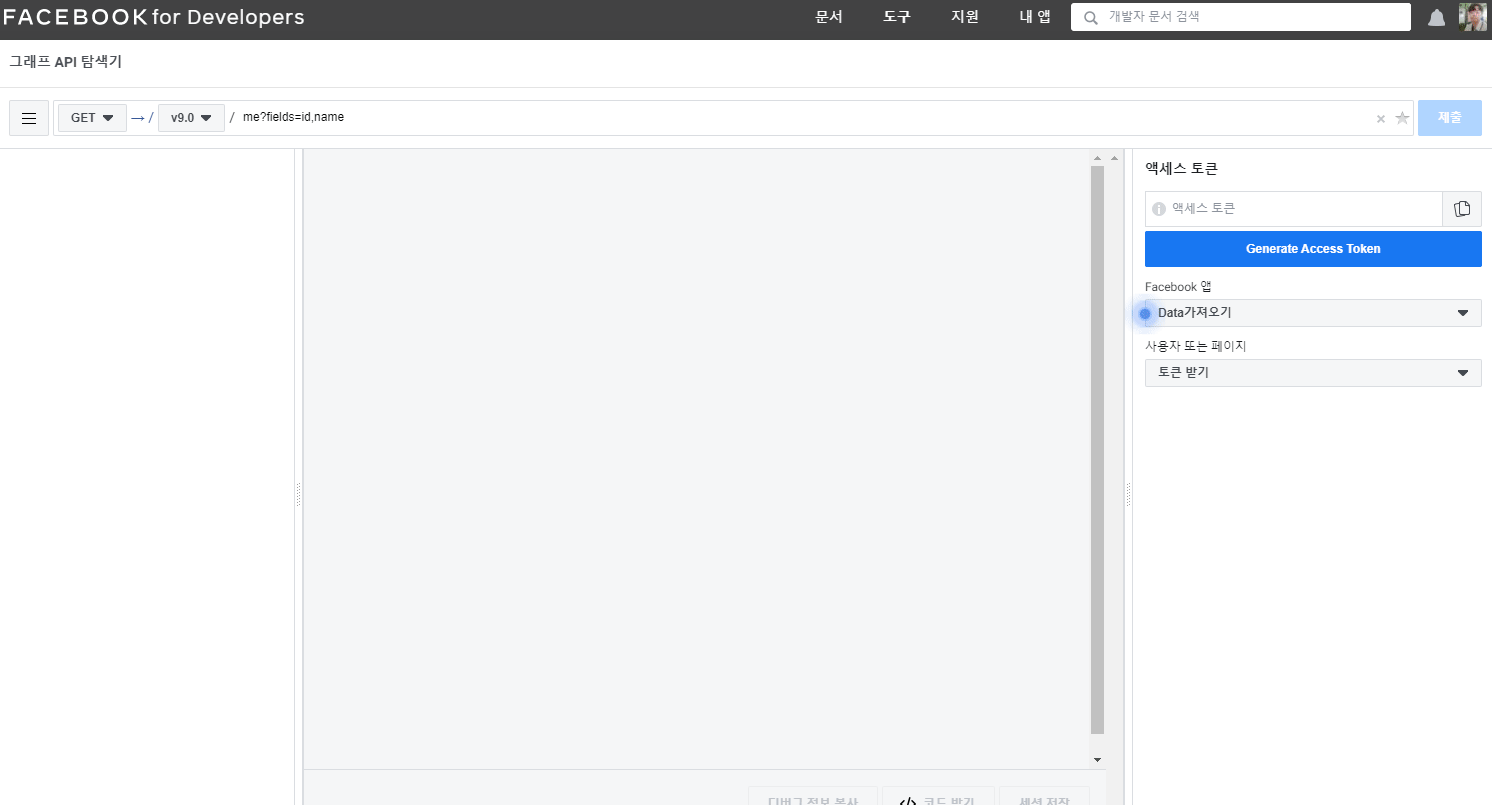
Task: Click the magnifying glass in search bar
Action: point(1090,17)
